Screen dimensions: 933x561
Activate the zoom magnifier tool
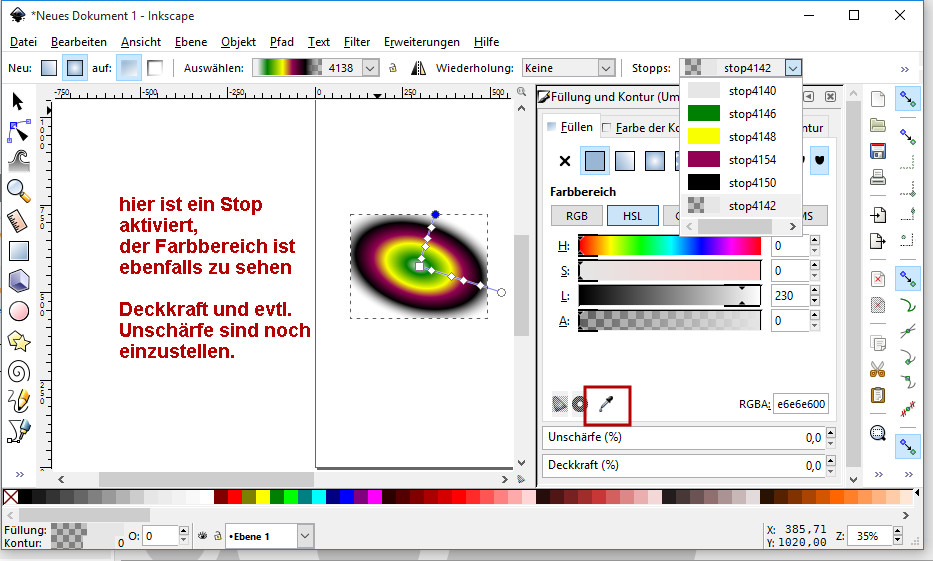pyautogui.click(x=18, y=190)
